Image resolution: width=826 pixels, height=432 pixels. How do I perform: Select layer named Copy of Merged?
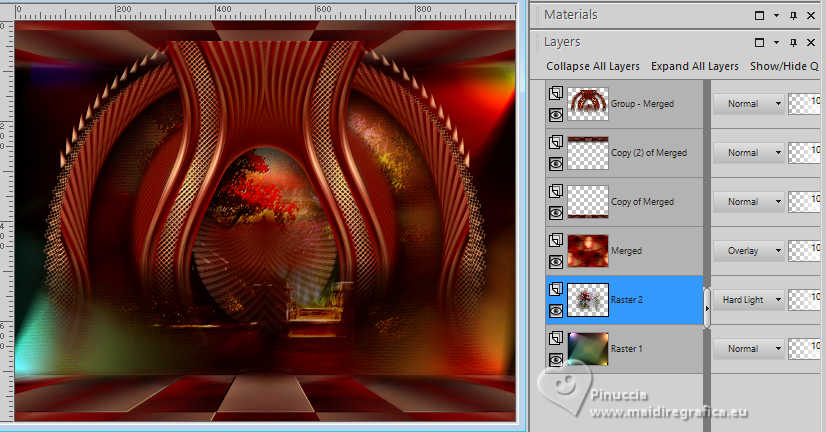point(642,202)
